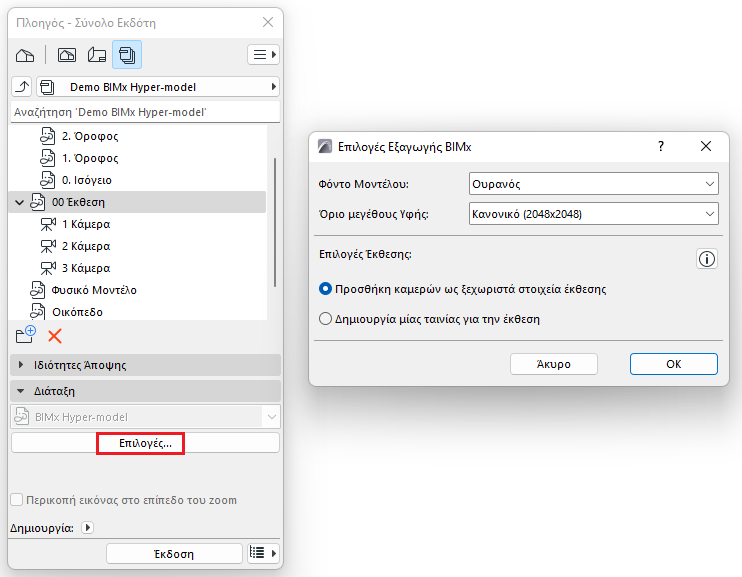This screenshot has height=577, width=742.
Task: Expand 'Ιδιότητες Άποψης' section
Action: tap(145, 365)
